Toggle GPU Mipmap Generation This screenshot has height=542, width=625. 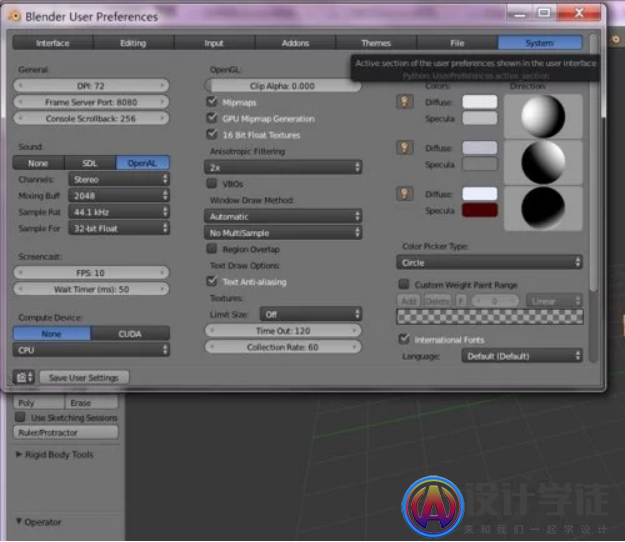(212, 118)
